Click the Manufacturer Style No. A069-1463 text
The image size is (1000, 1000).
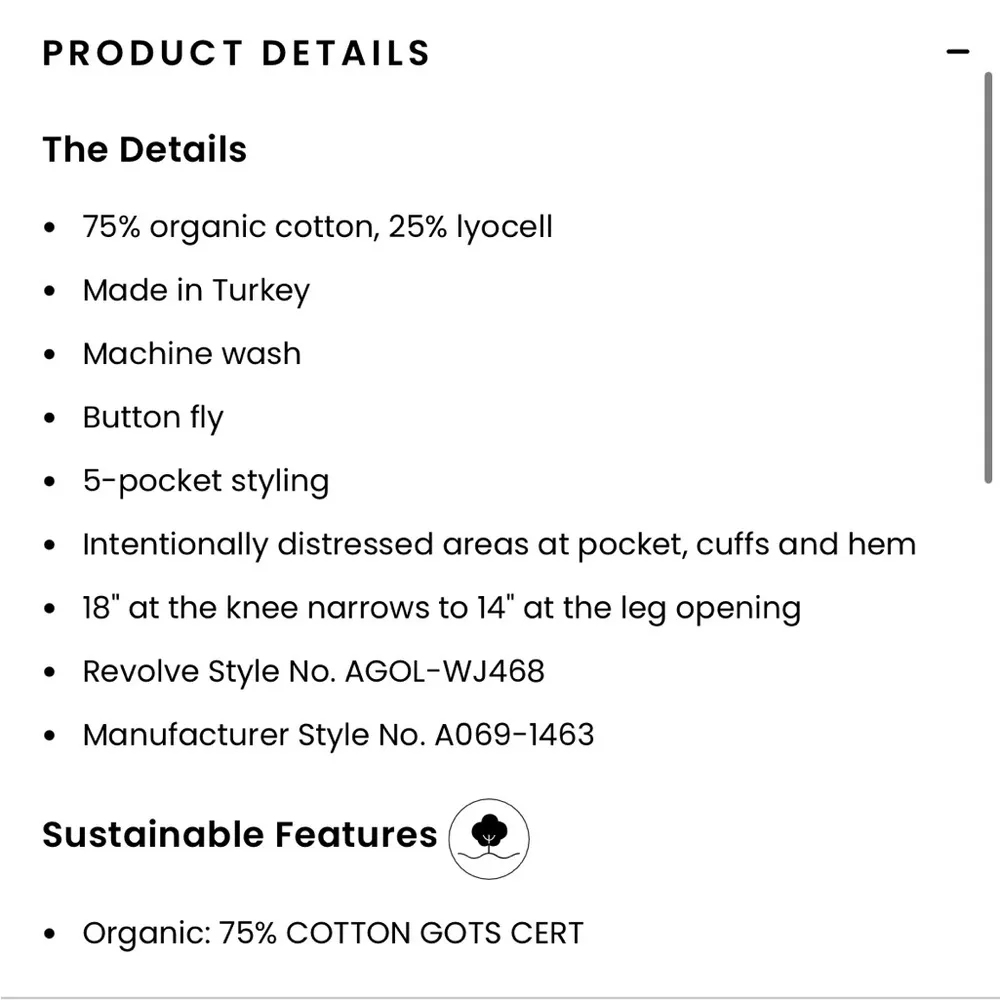(338, 734)
